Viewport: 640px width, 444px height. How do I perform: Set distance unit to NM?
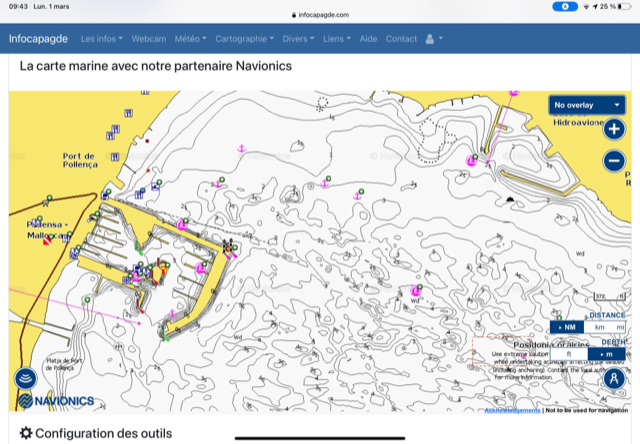click(x=567, y=327)
